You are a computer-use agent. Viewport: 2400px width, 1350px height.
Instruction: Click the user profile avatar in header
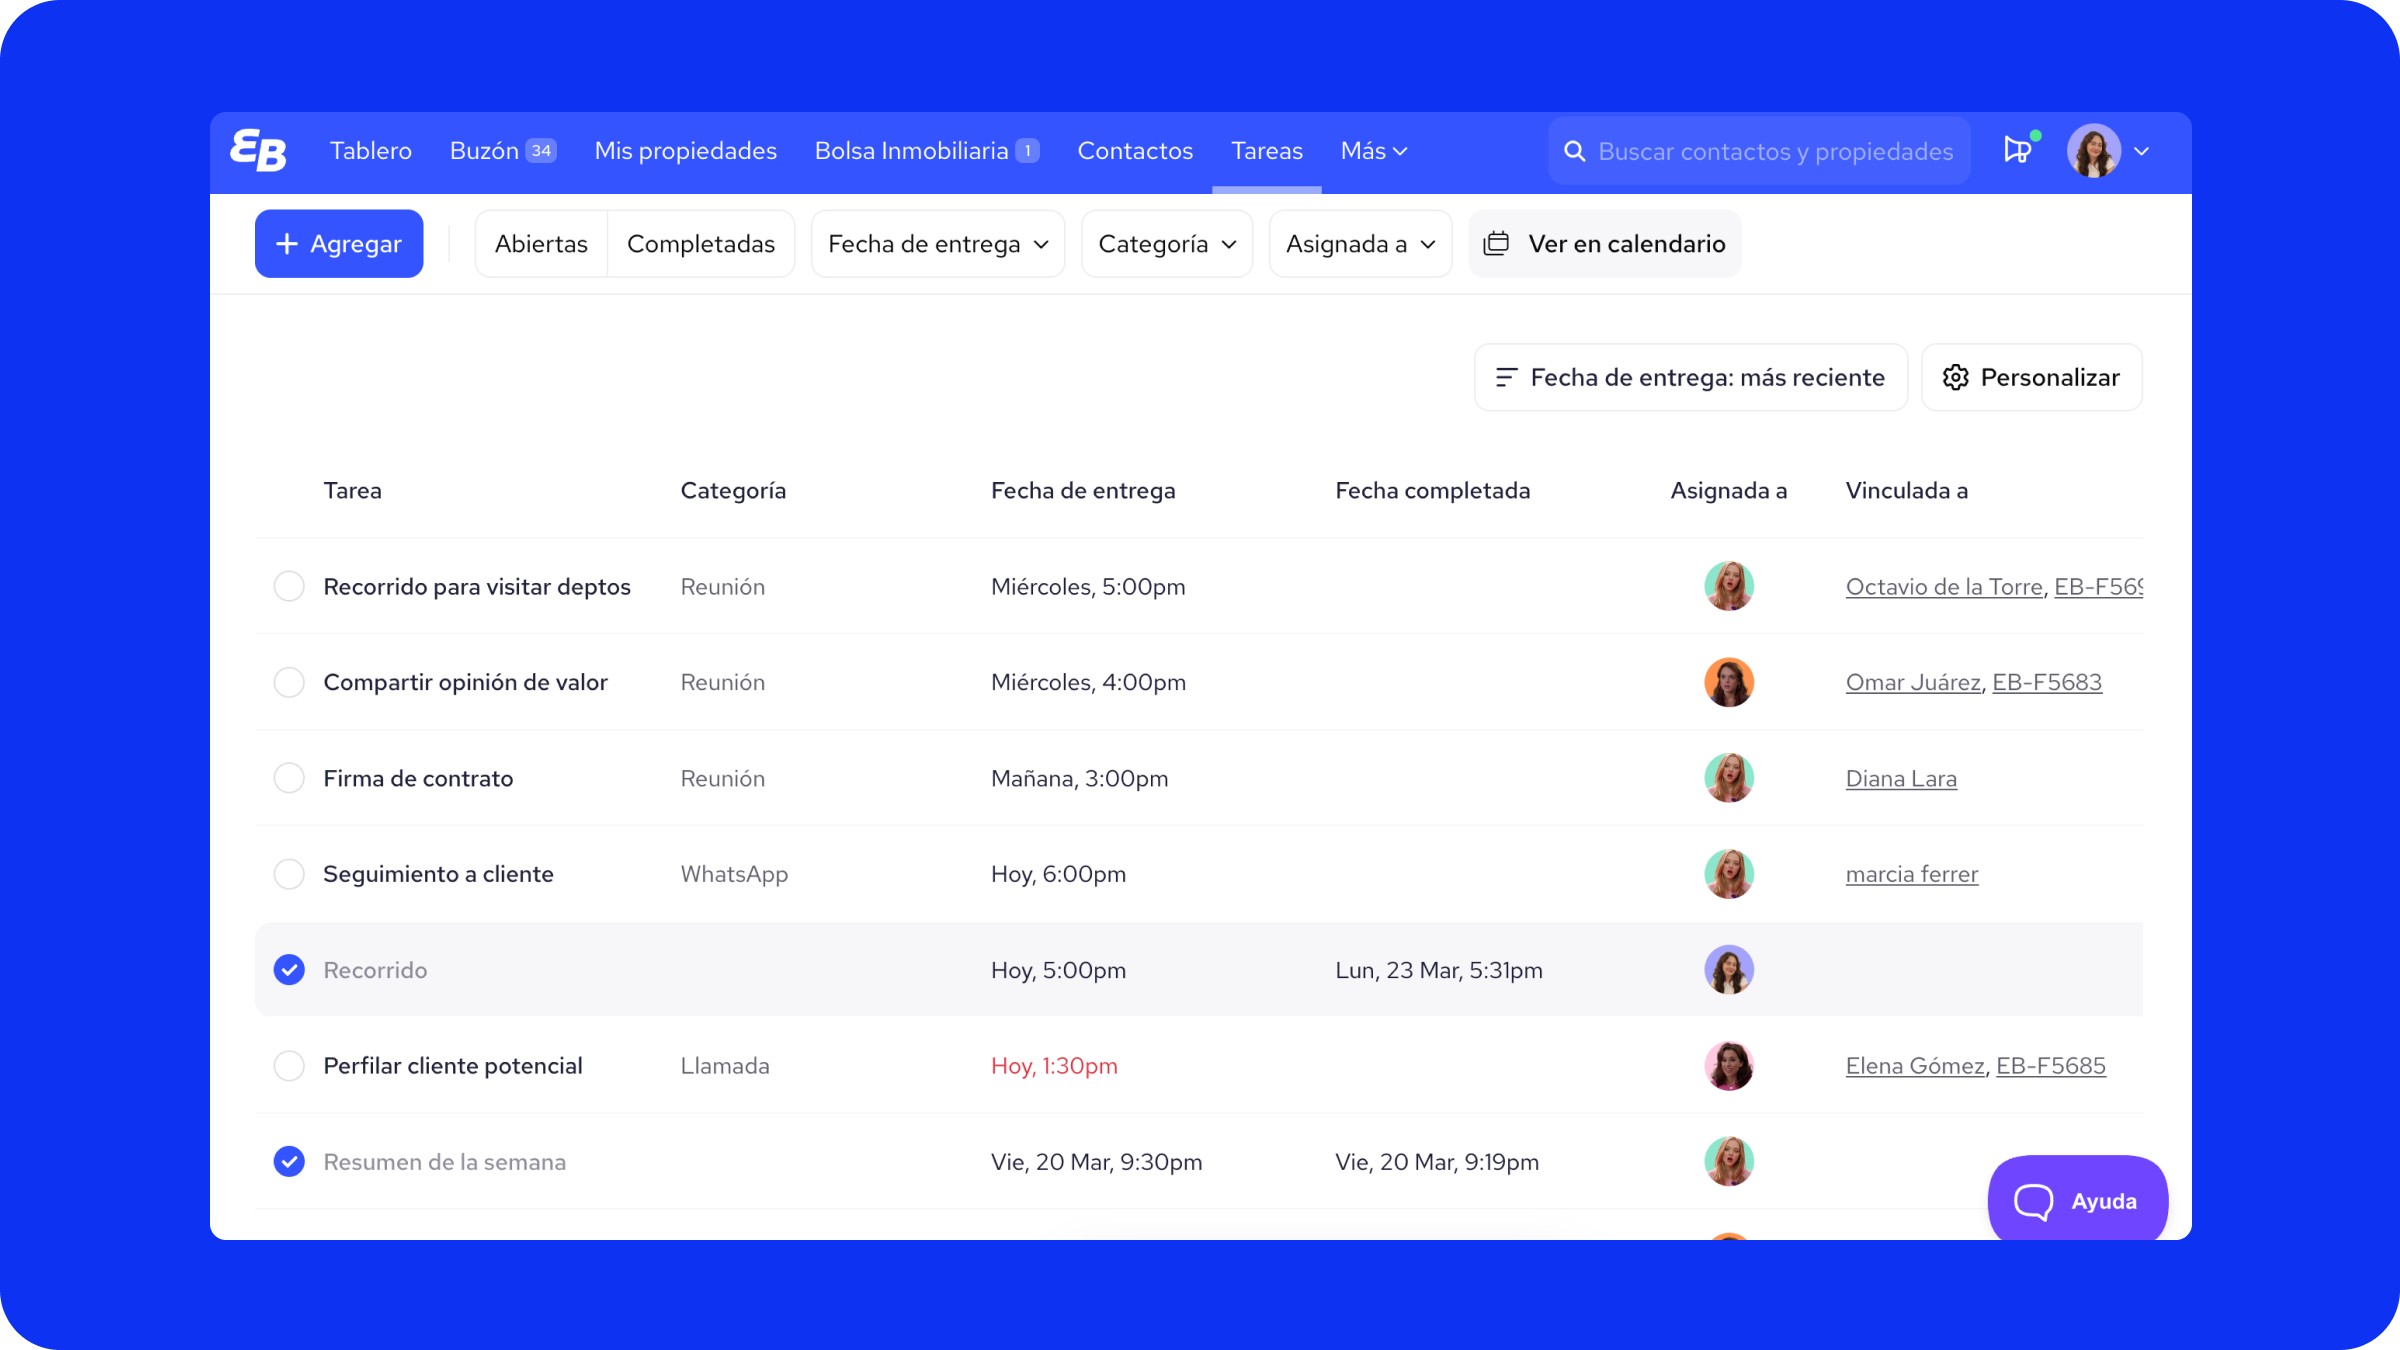[2094, 151]
